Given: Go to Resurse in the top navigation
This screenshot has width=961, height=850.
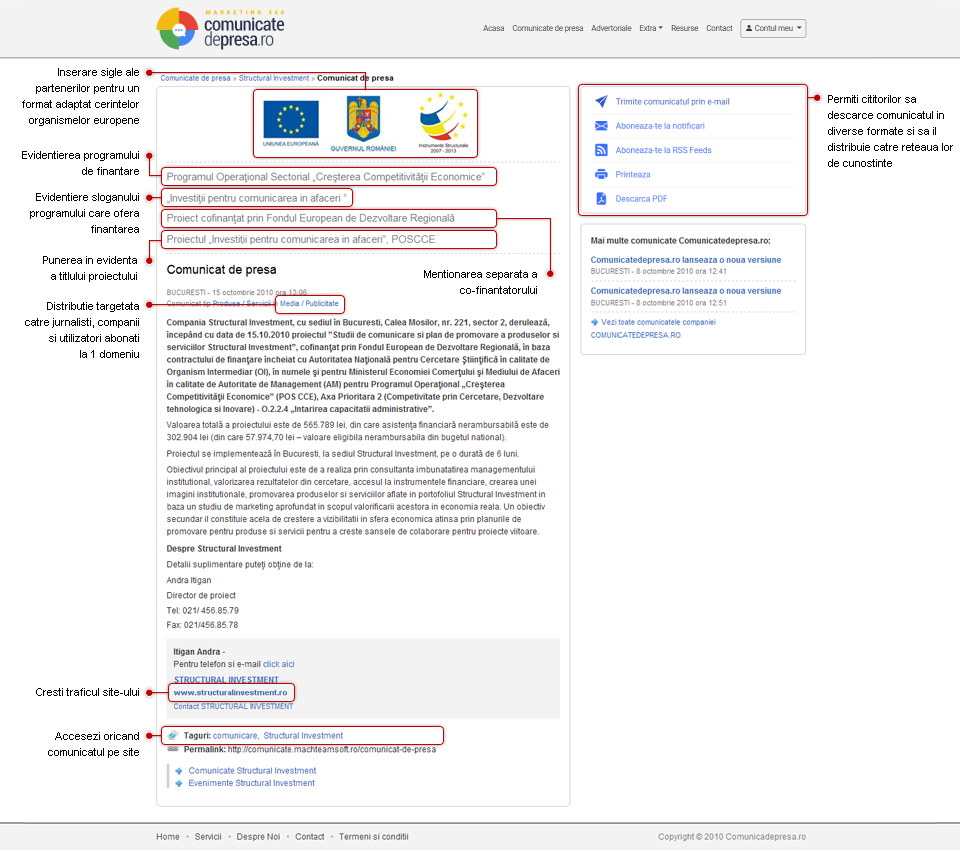Looking at the screenshot, I should [x=685, y=28].
